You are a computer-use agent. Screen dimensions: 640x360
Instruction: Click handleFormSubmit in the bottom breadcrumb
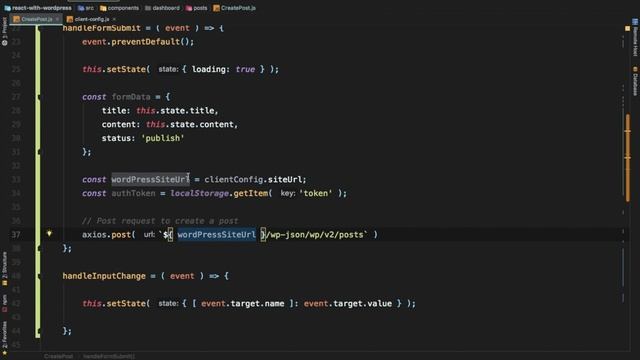[x=109, y=356]
